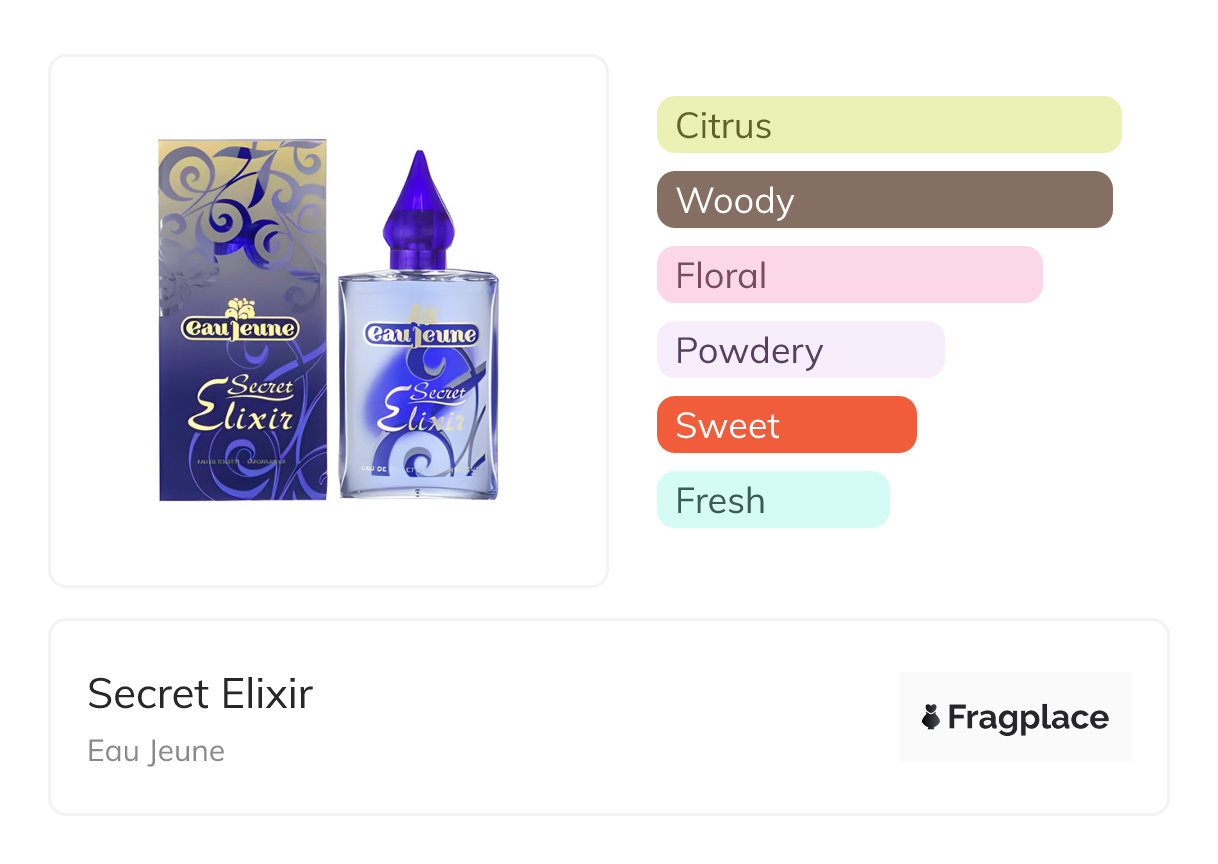
Task: Click the purple pointed bottle cap
Action: coord(418,210)
